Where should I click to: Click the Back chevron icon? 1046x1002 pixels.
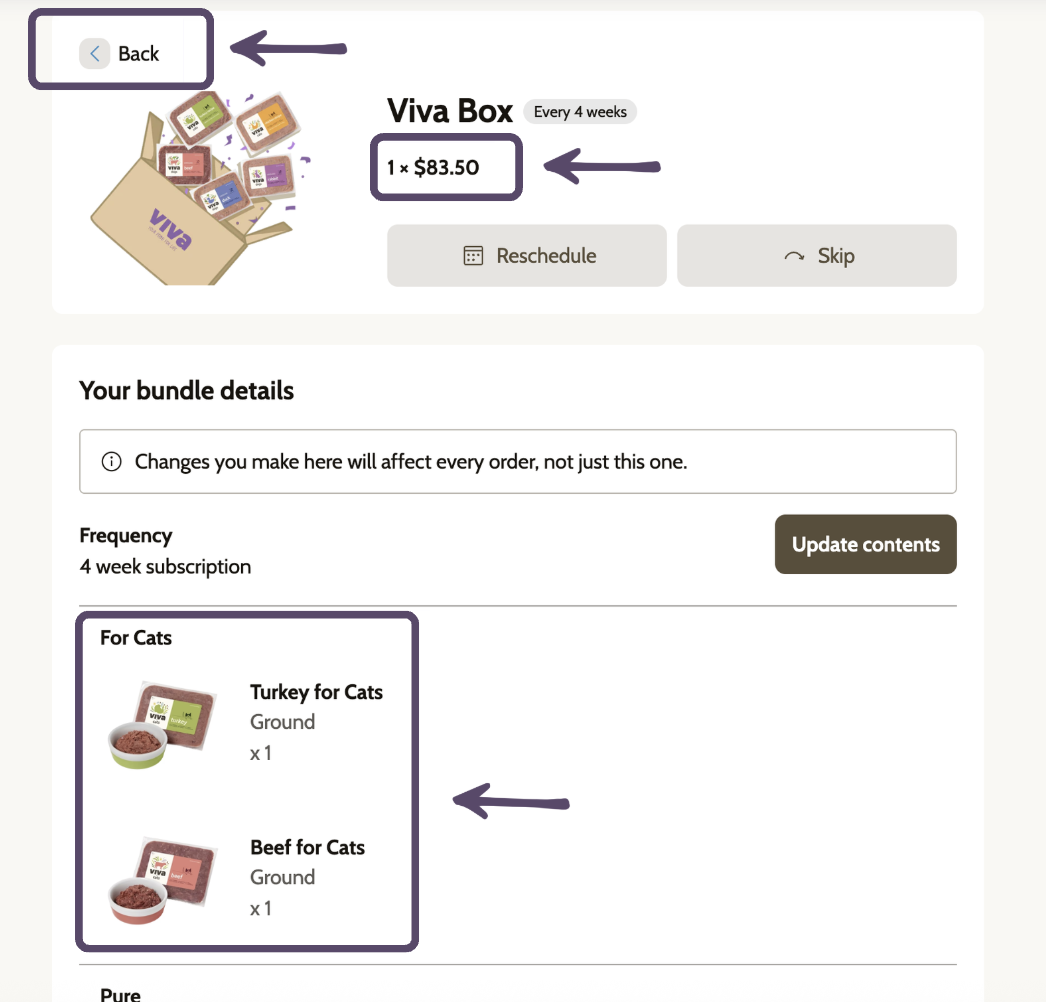pyautogui.click(x=95, y=53)
